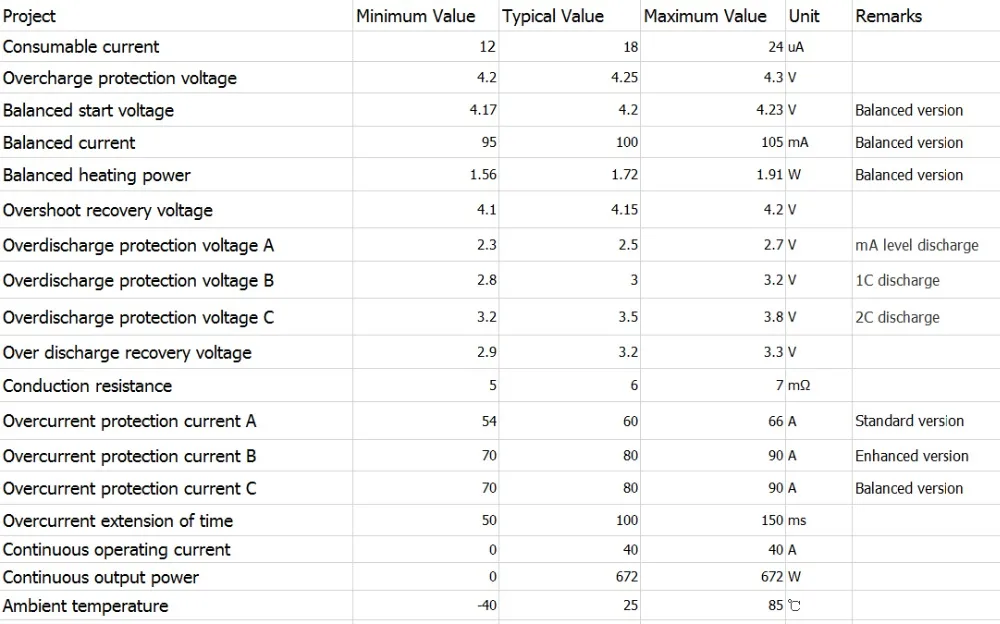
Task: Select the Remarks header cell
Action: [888, 16]
